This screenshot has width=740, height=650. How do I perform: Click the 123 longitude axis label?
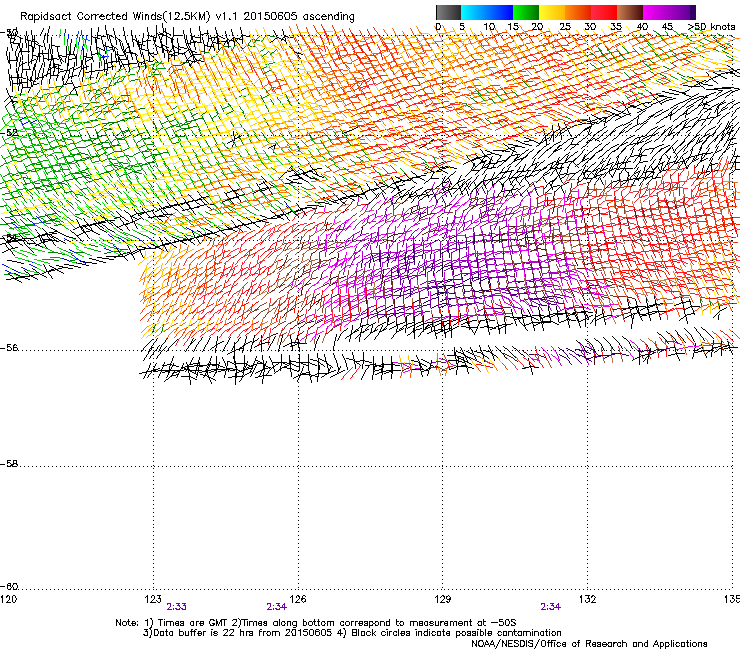pyautogui.click(x=153, y=599)
